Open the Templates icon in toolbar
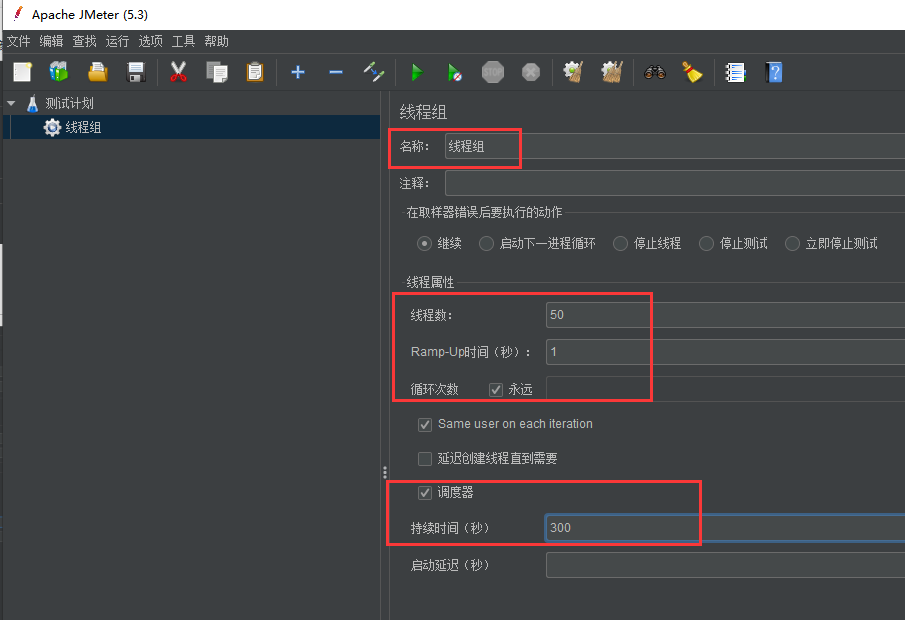 59,72
